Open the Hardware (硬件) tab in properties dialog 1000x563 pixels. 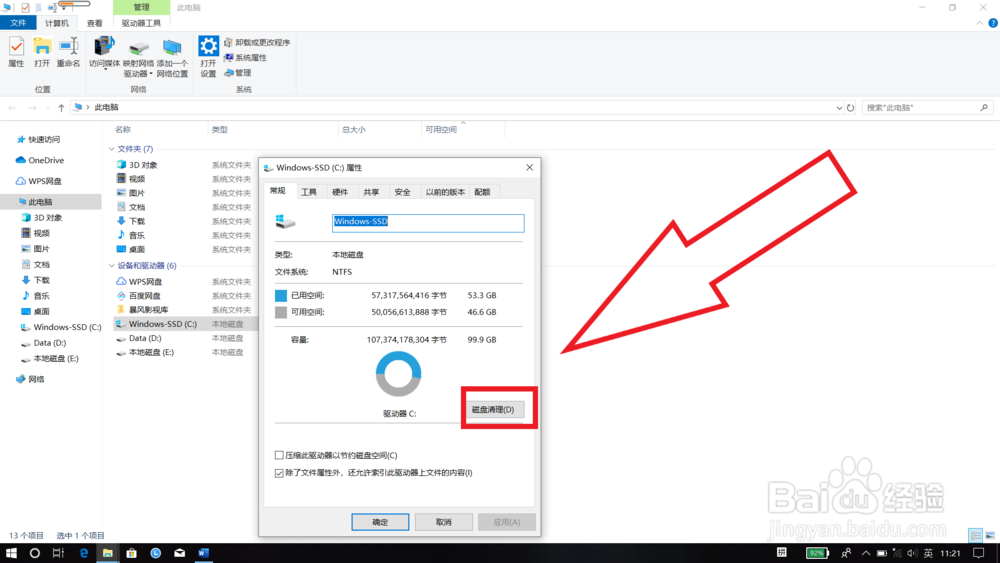(x=340, y=192)
